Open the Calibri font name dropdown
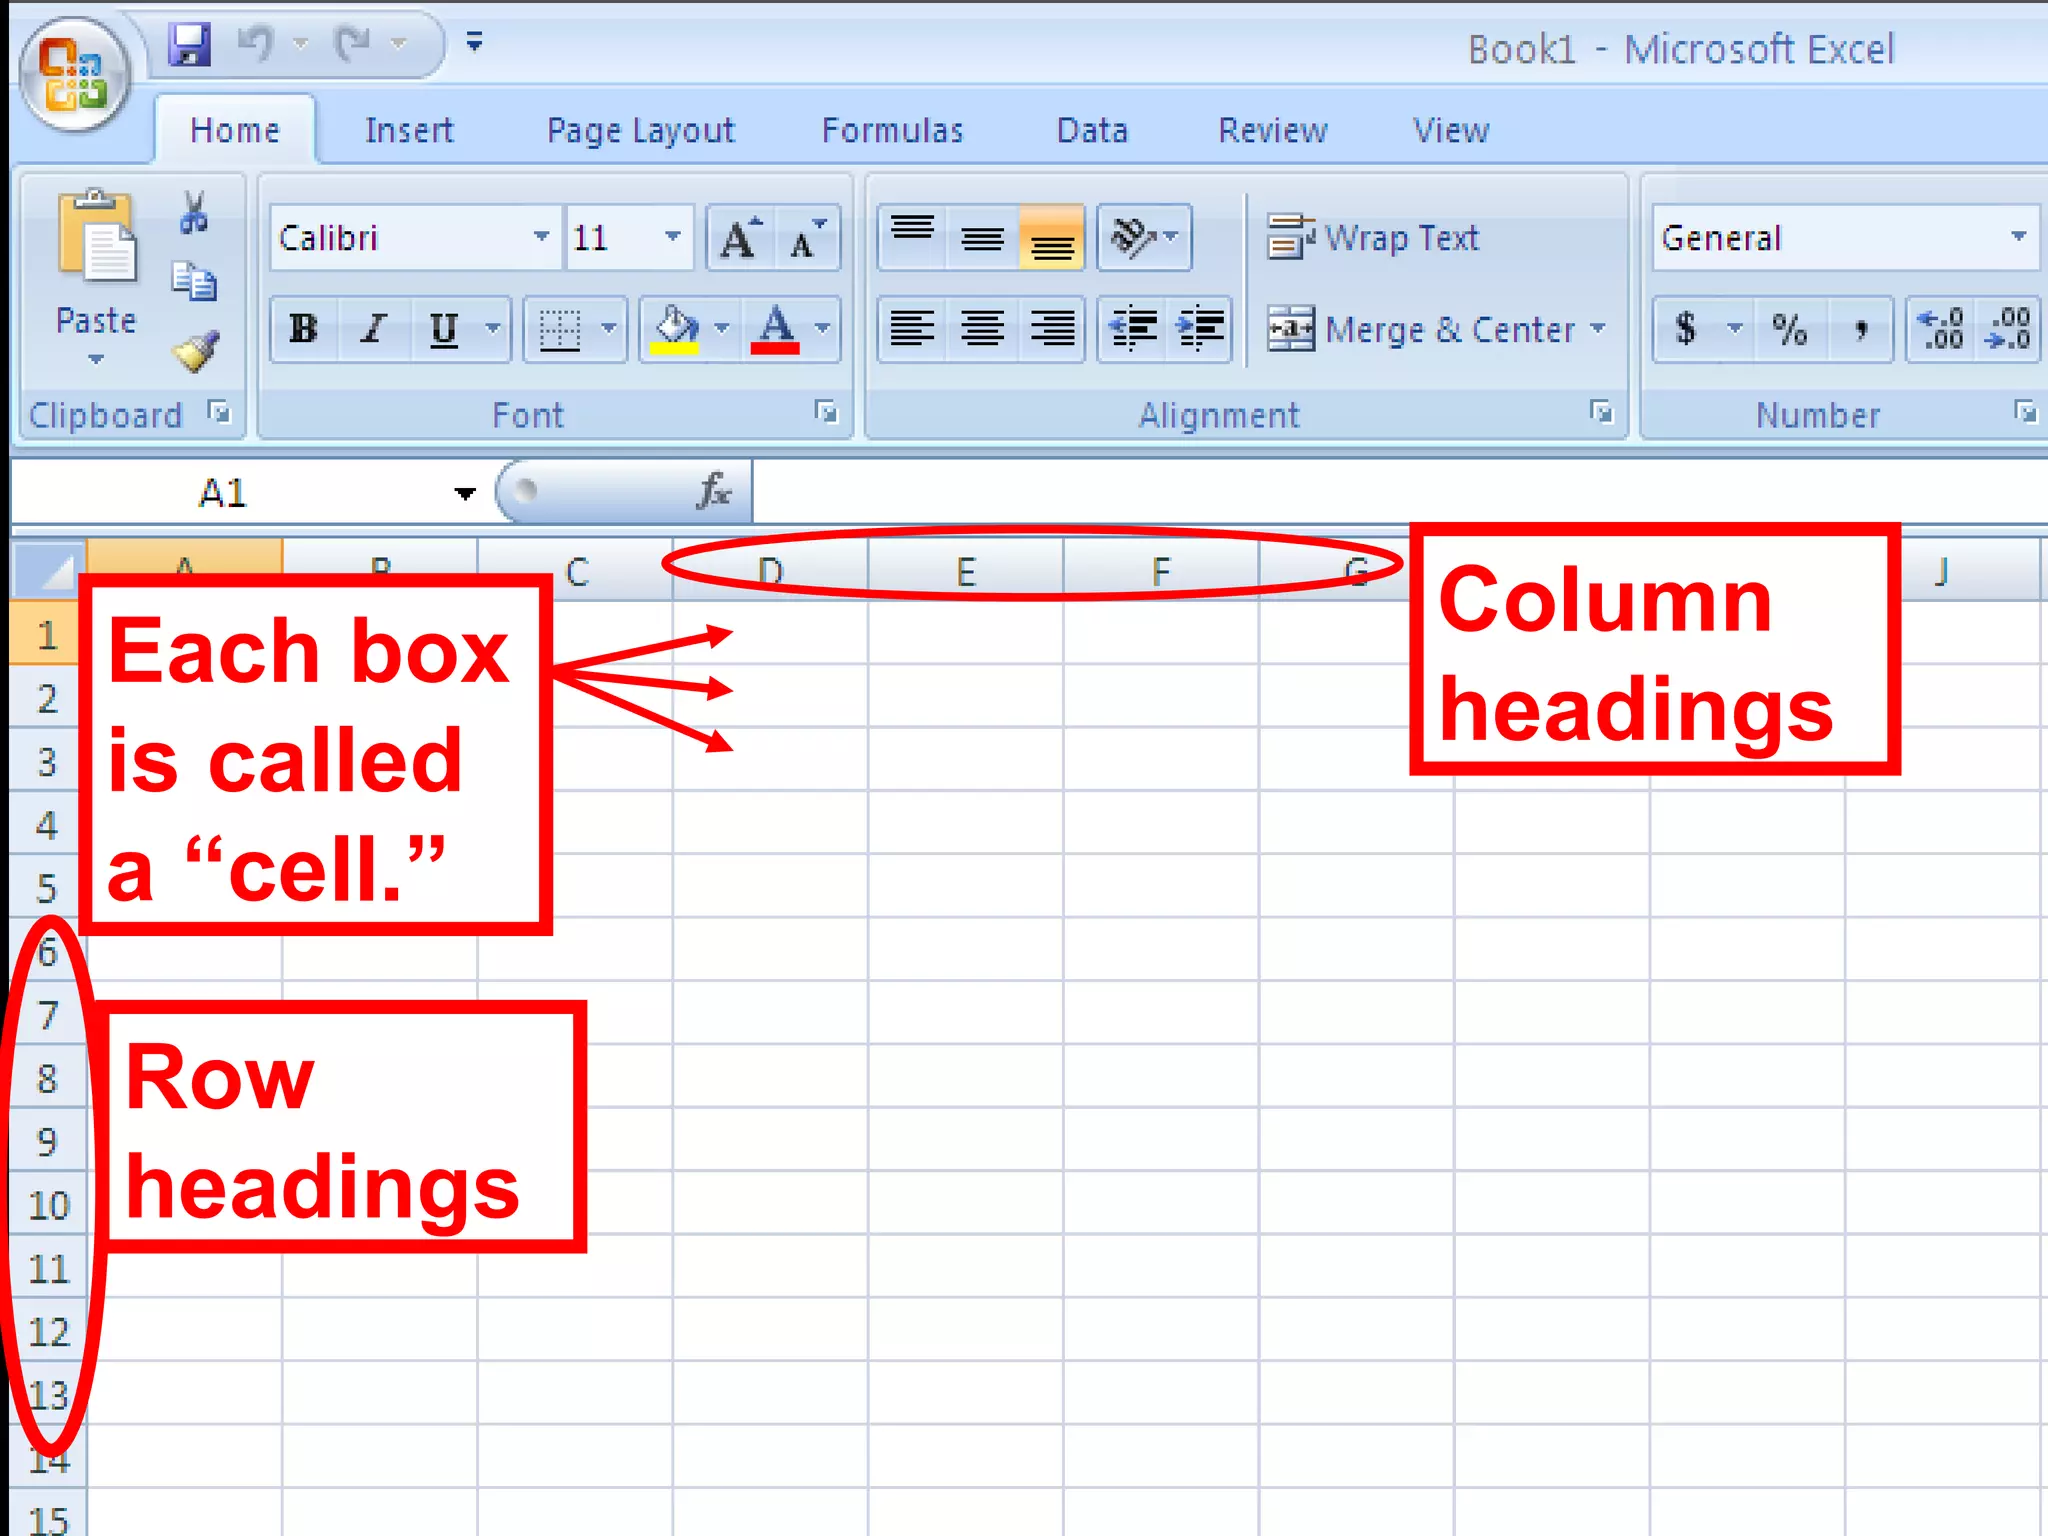This screenshot has height=1536, width=2048. point(541,237)
